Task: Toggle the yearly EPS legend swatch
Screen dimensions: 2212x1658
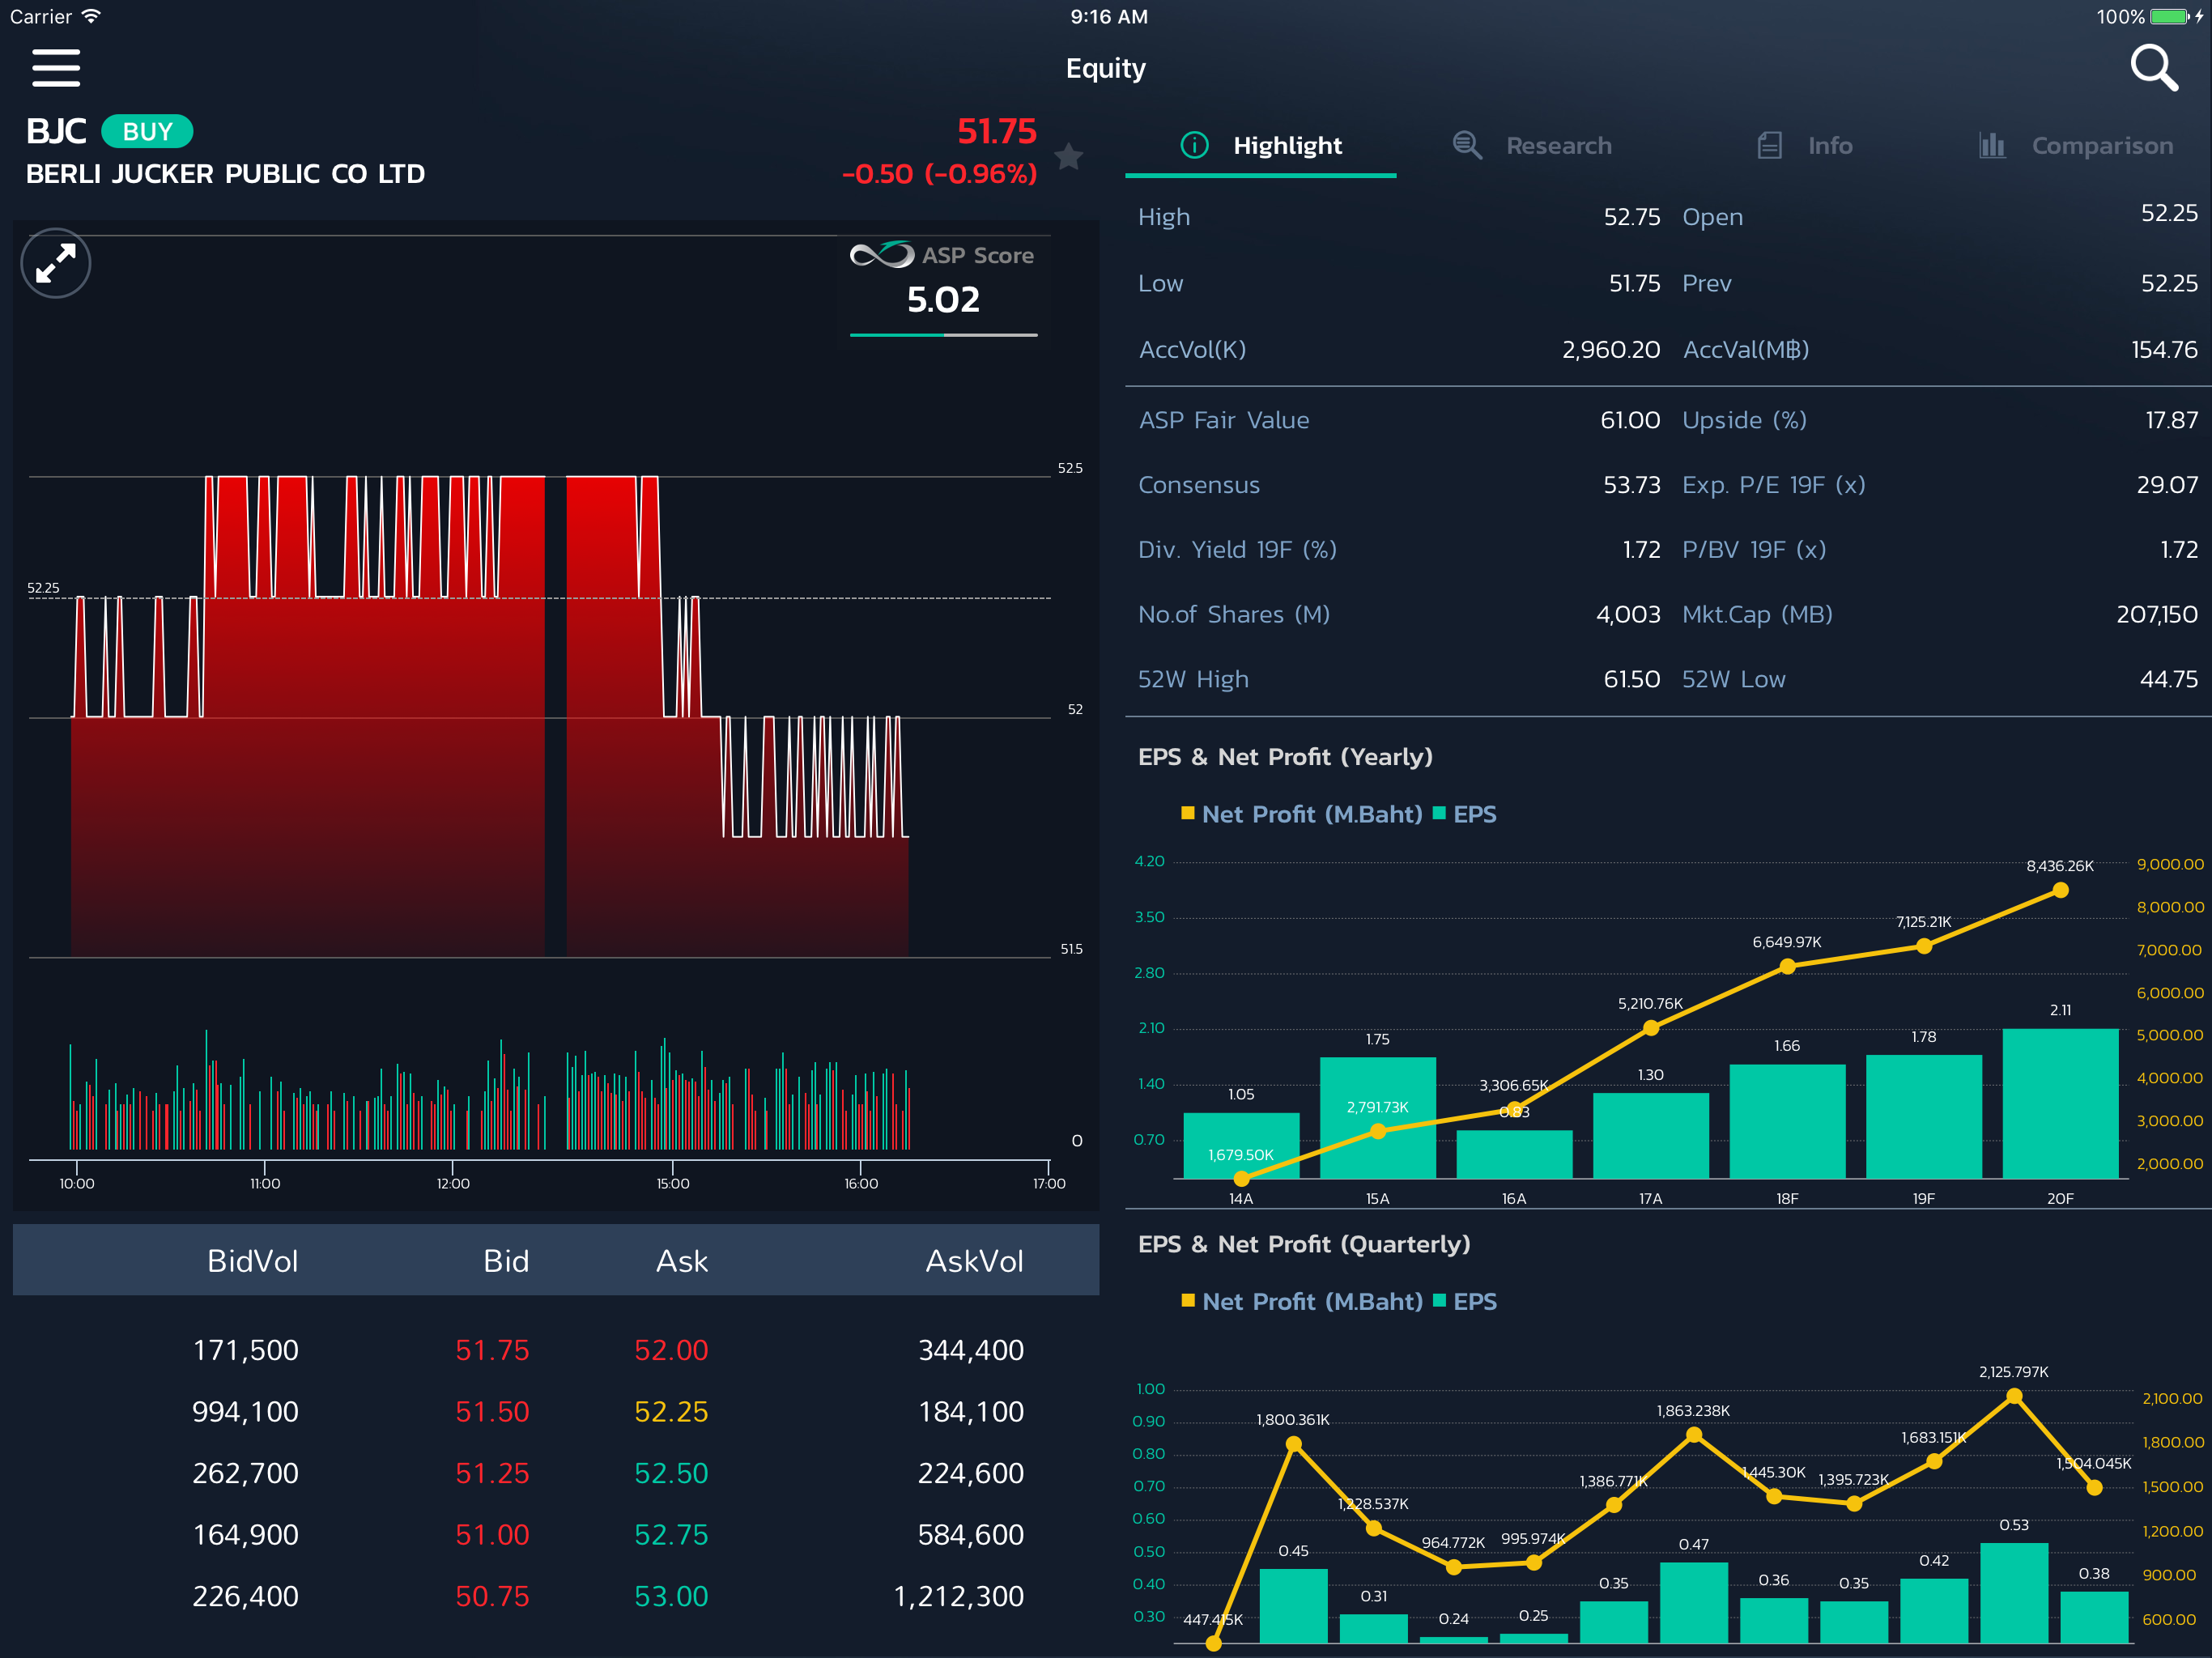Action: 1439,813
